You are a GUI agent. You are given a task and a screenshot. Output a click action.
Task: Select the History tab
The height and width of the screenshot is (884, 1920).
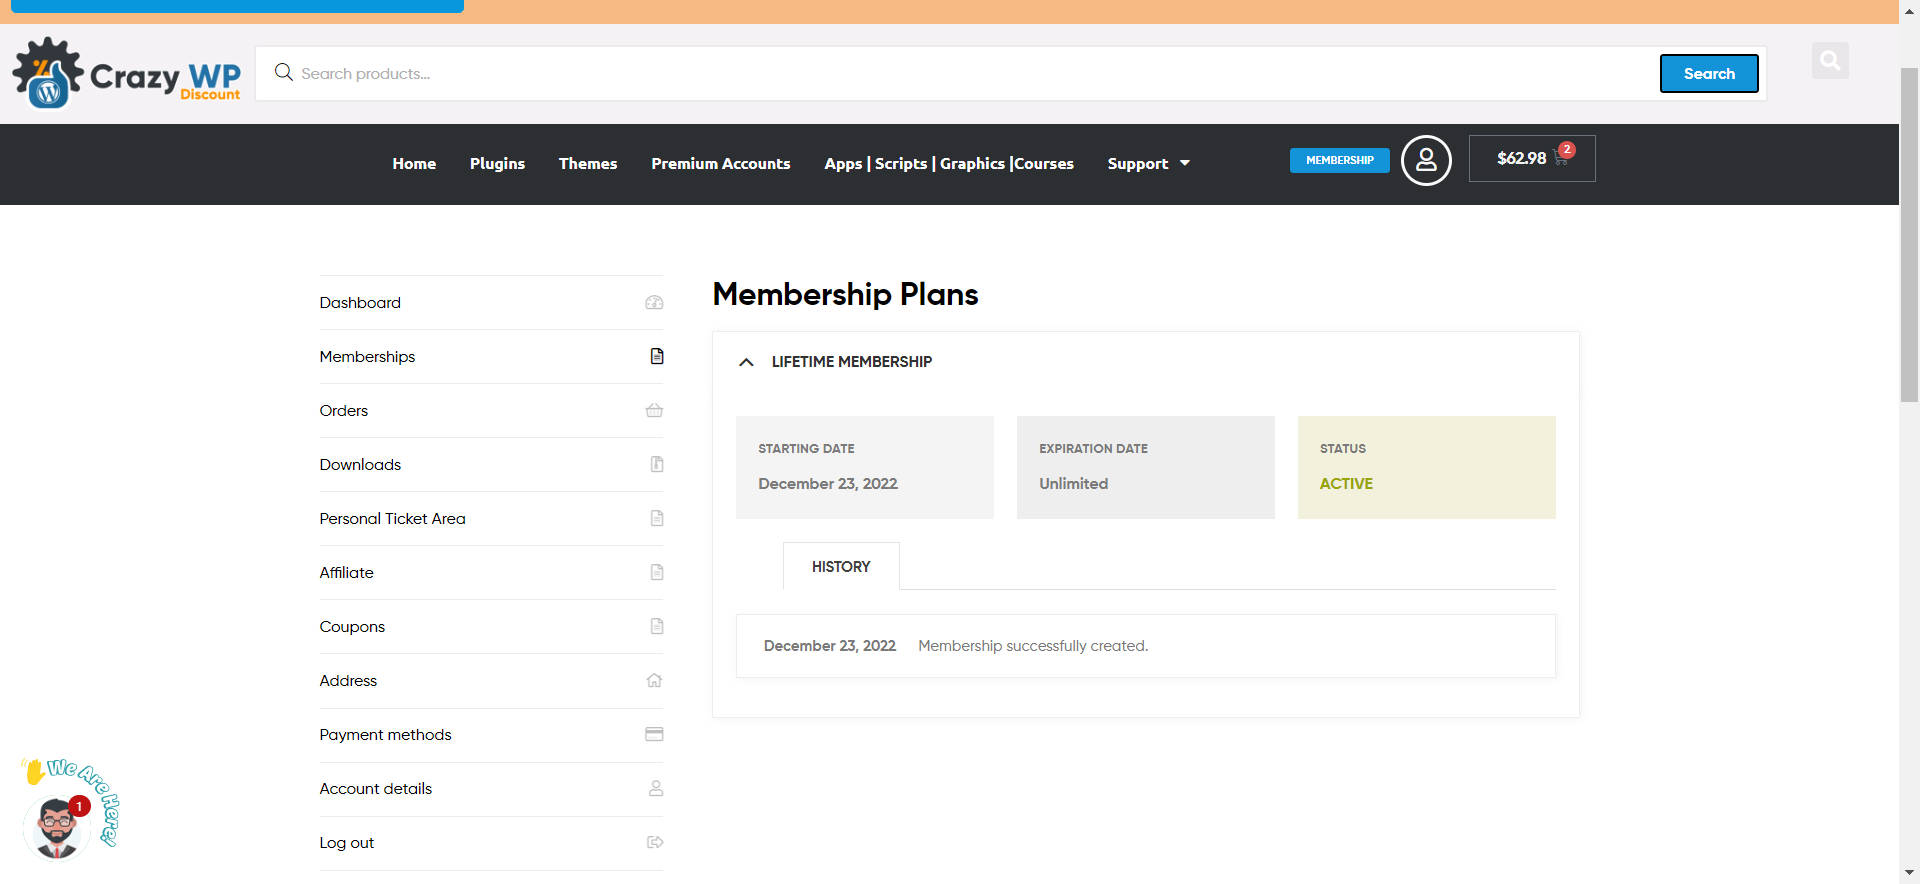pyautogui.click(x=841, y=567)
